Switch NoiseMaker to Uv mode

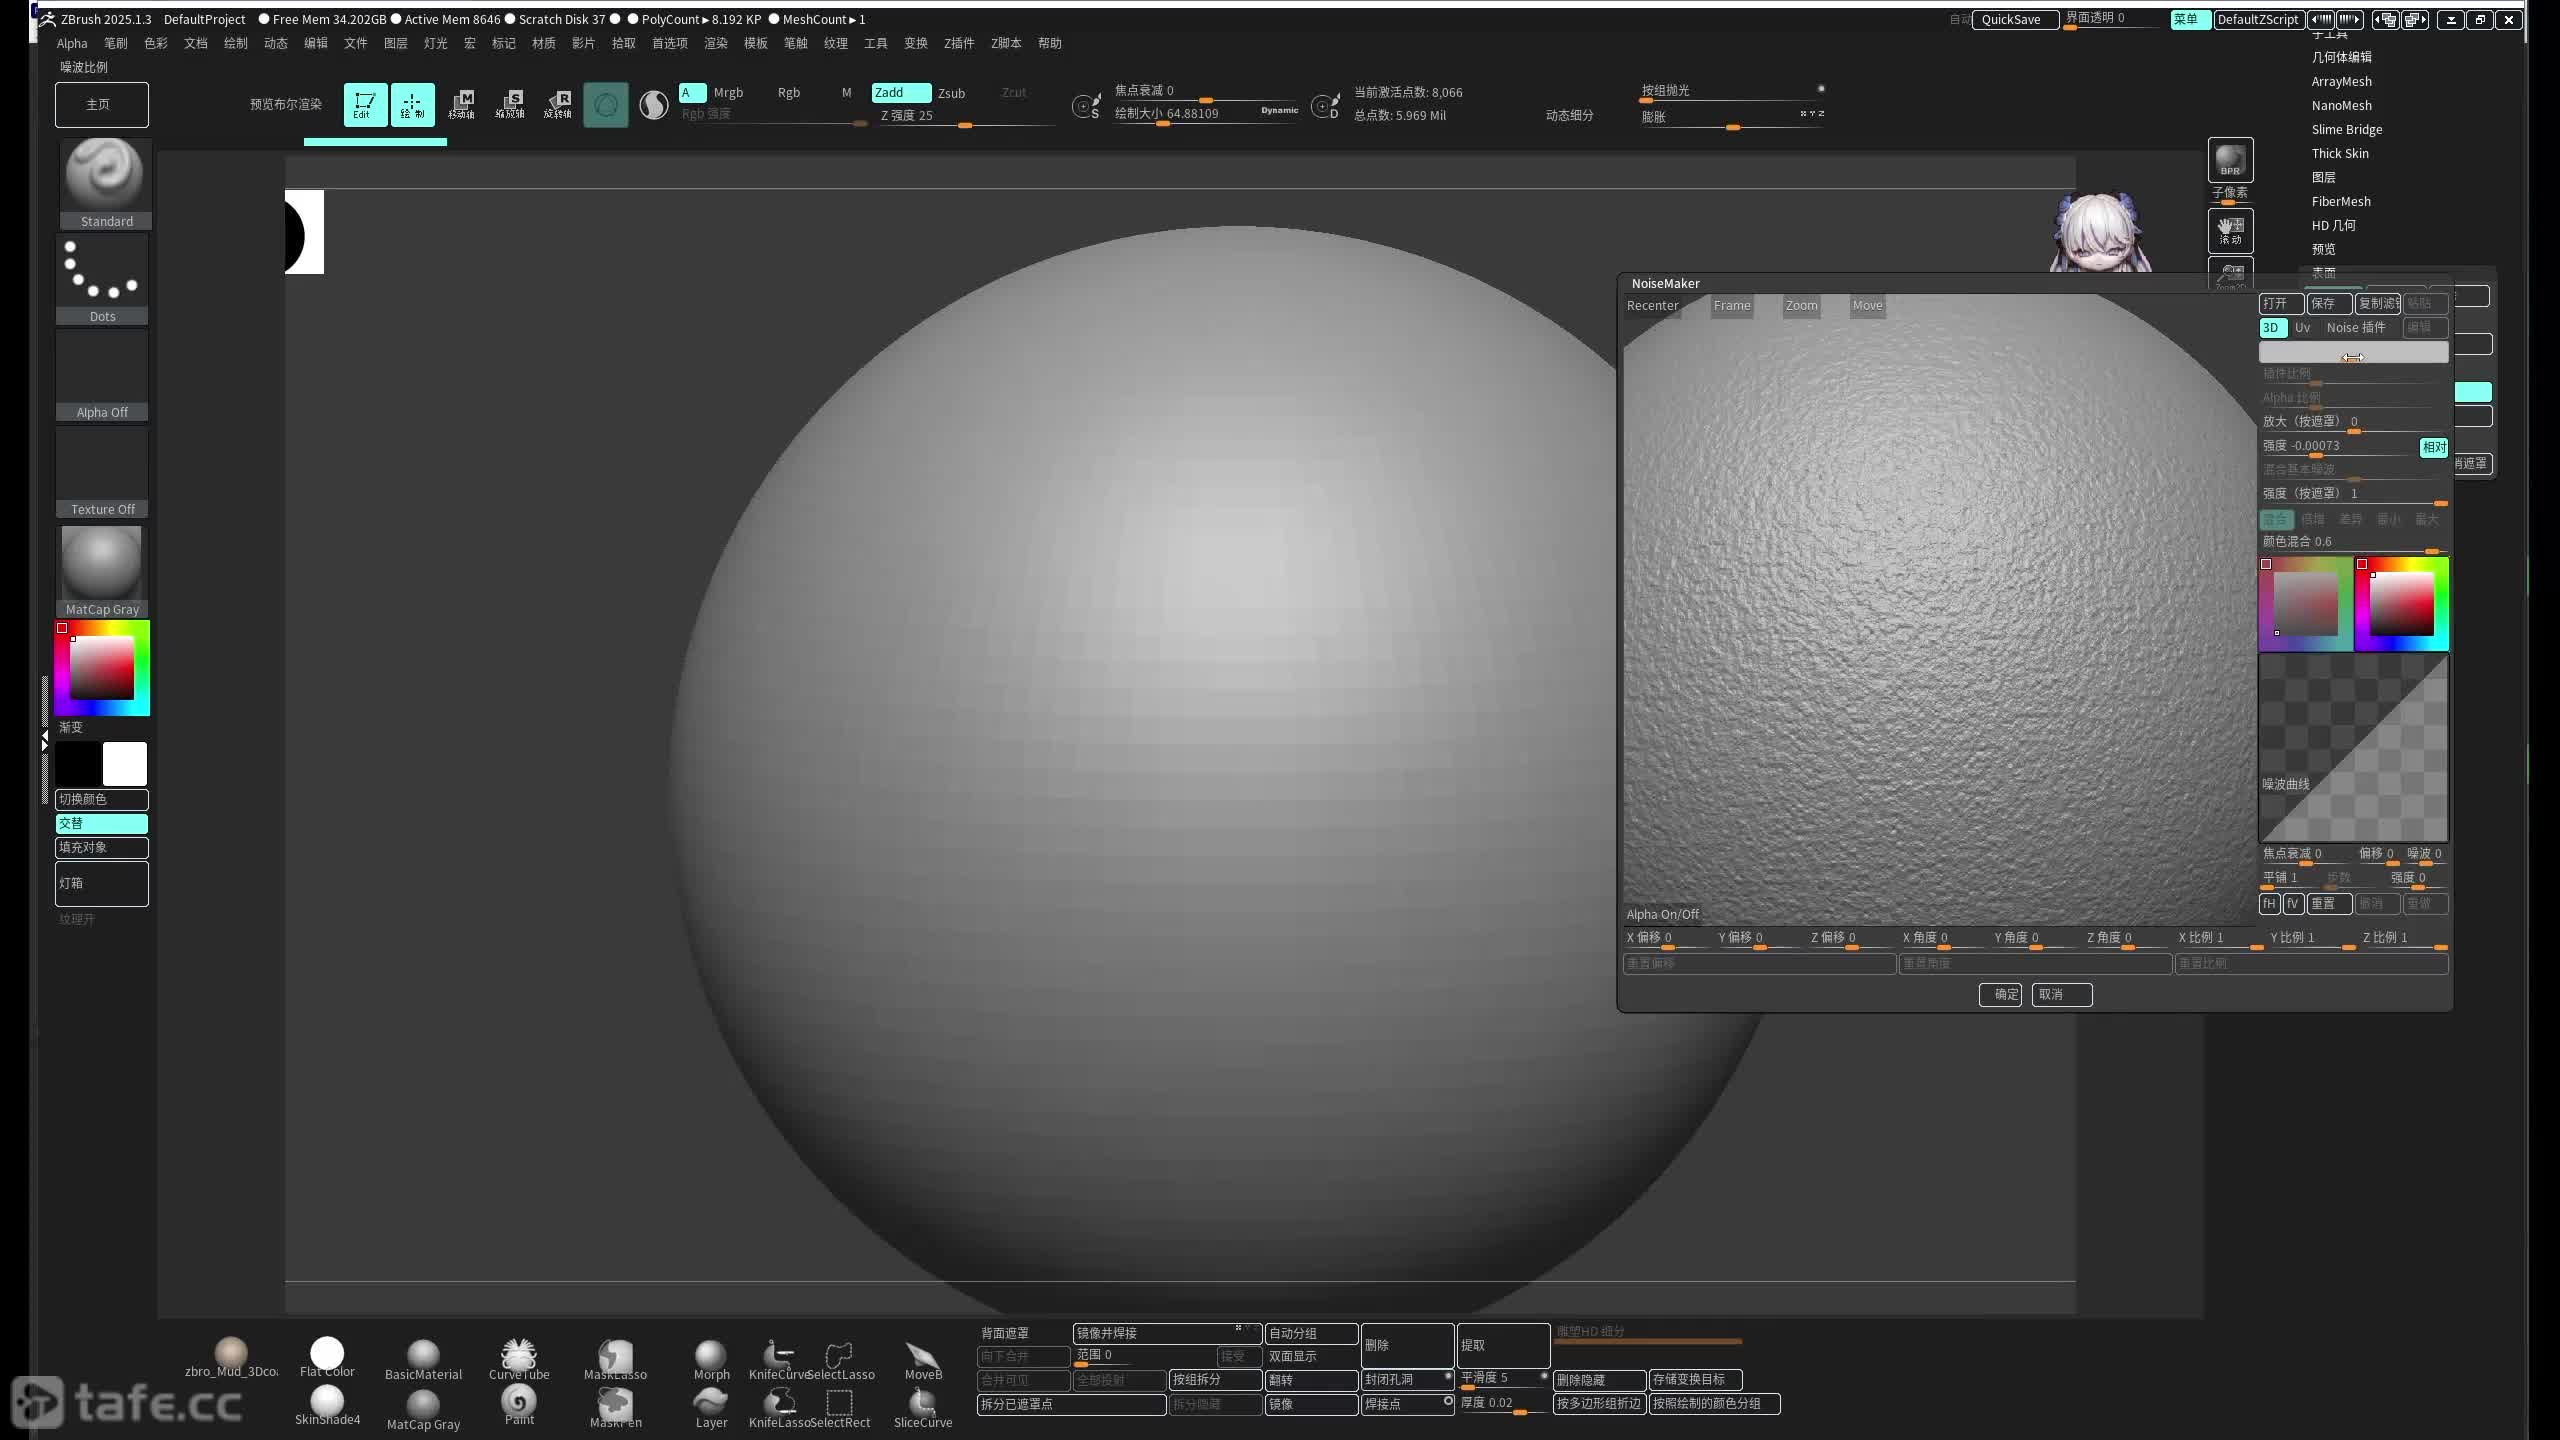pyautogui.click(x=2302, y=328)
